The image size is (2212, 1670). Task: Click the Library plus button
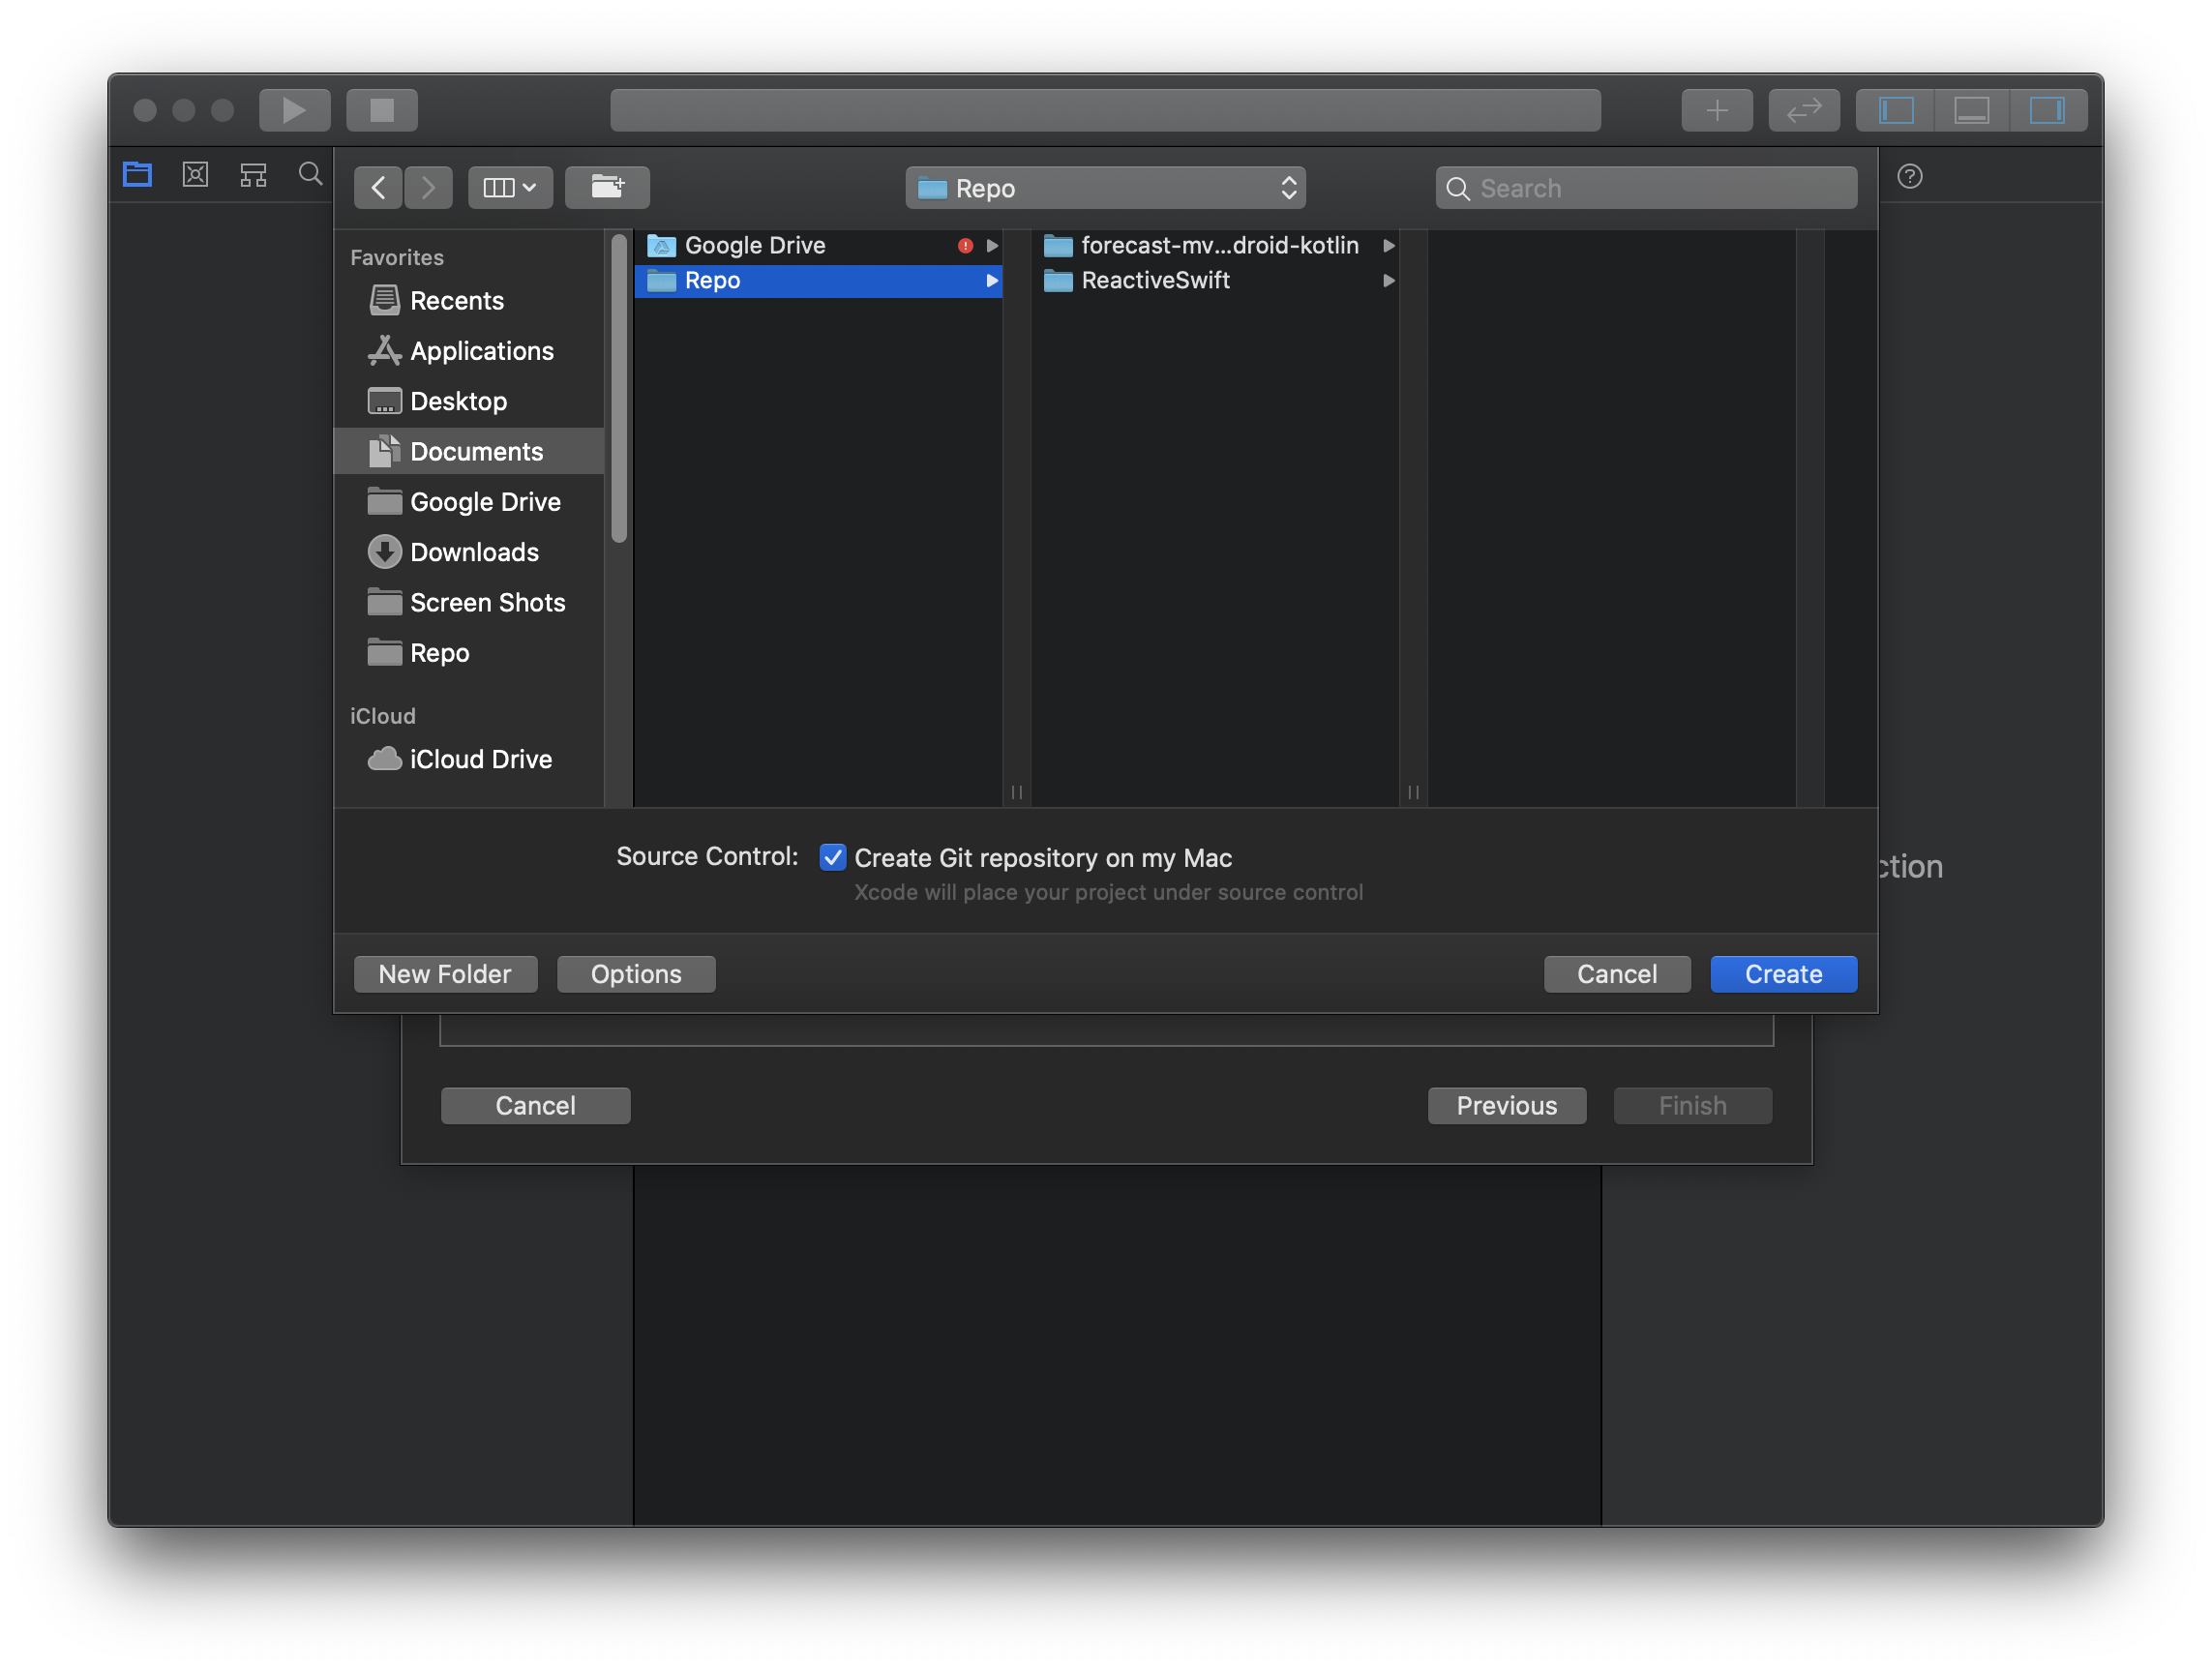[x=1716, y=110]
